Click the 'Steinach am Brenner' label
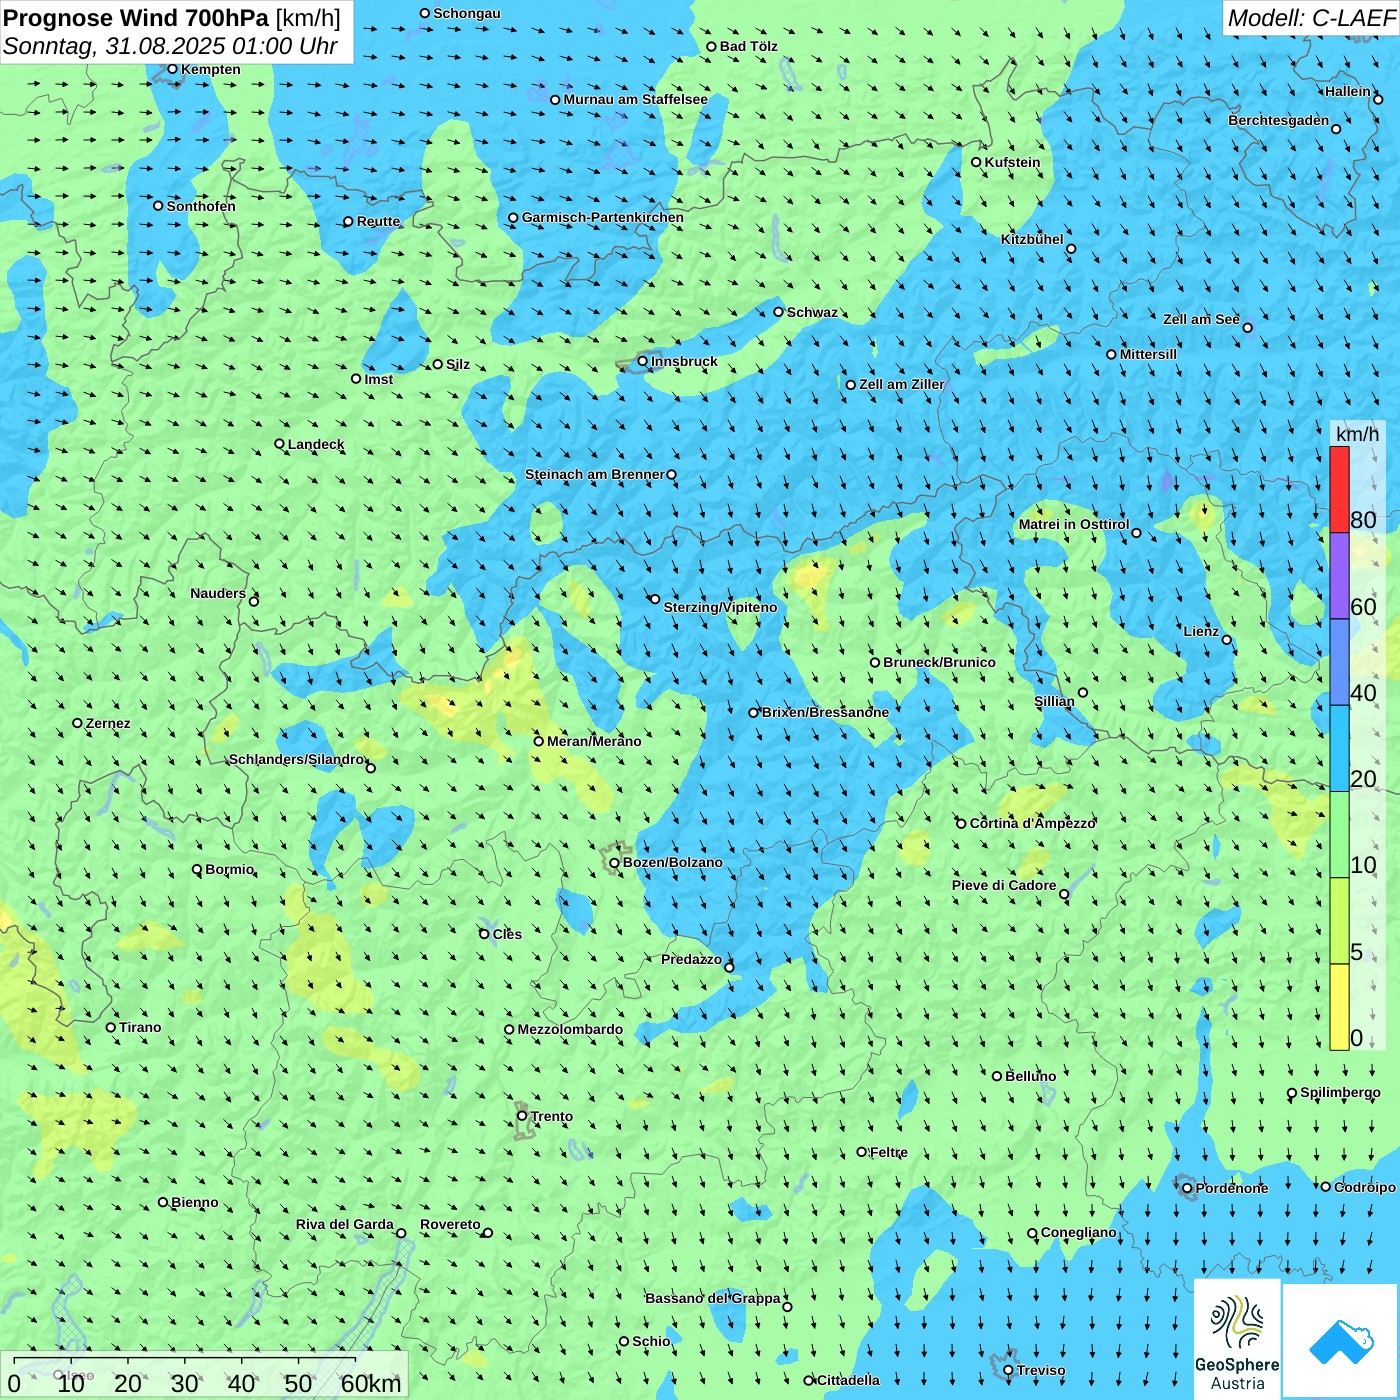Viewport: 1400px width, 1400px height. pos(595,474)
